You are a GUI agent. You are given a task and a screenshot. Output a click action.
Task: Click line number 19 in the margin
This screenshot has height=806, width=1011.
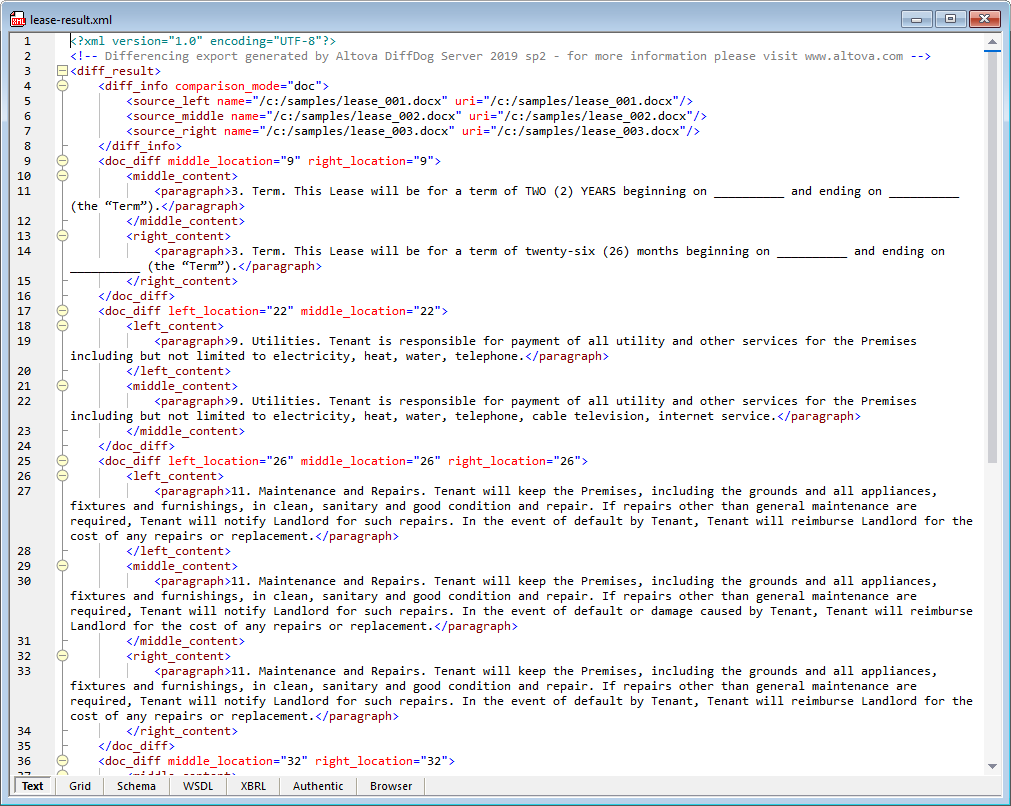point(25,340)
